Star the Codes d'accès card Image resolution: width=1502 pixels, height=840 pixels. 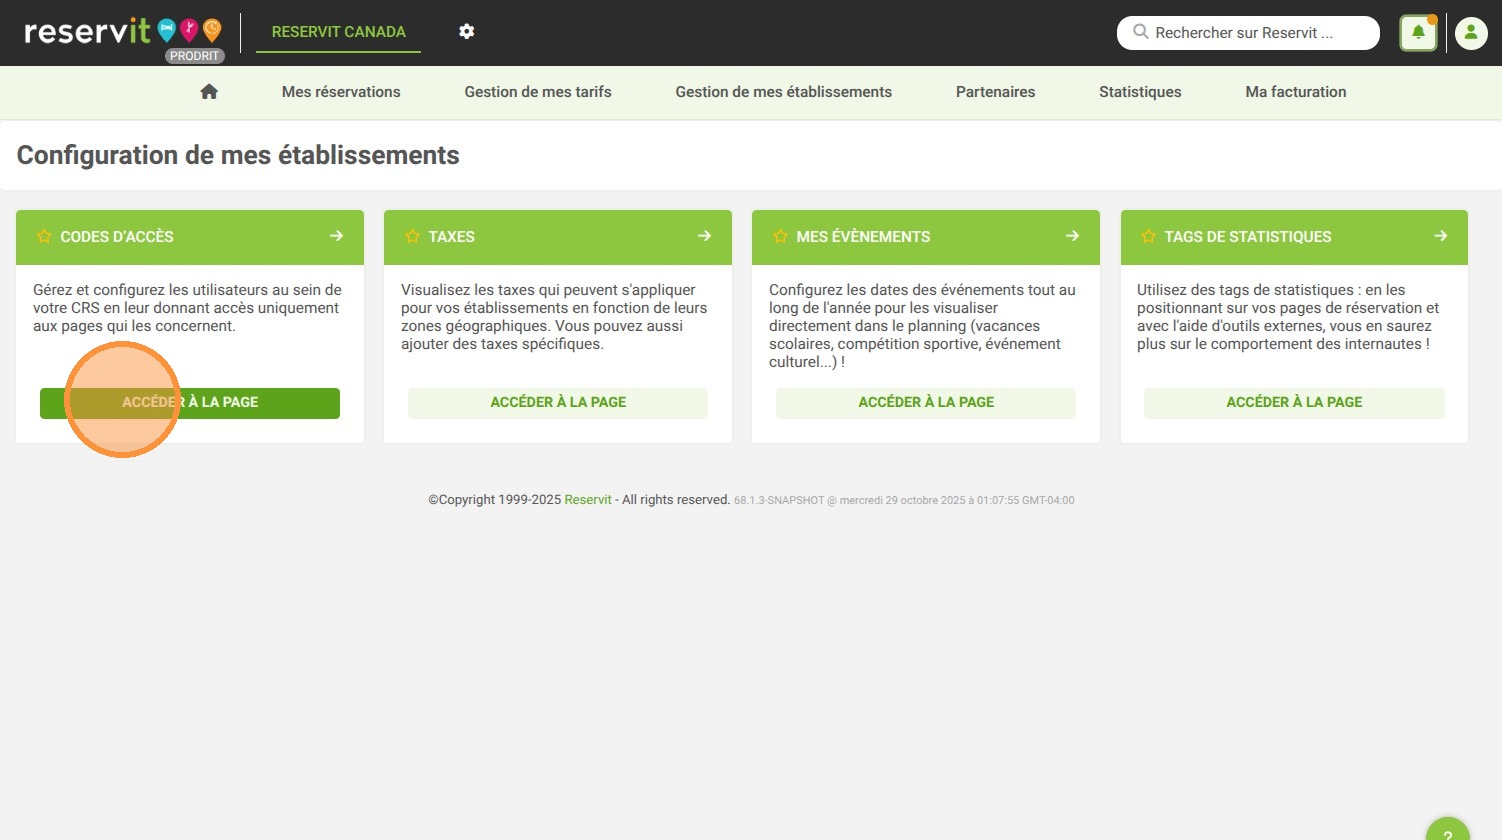(x=44, y=237)
